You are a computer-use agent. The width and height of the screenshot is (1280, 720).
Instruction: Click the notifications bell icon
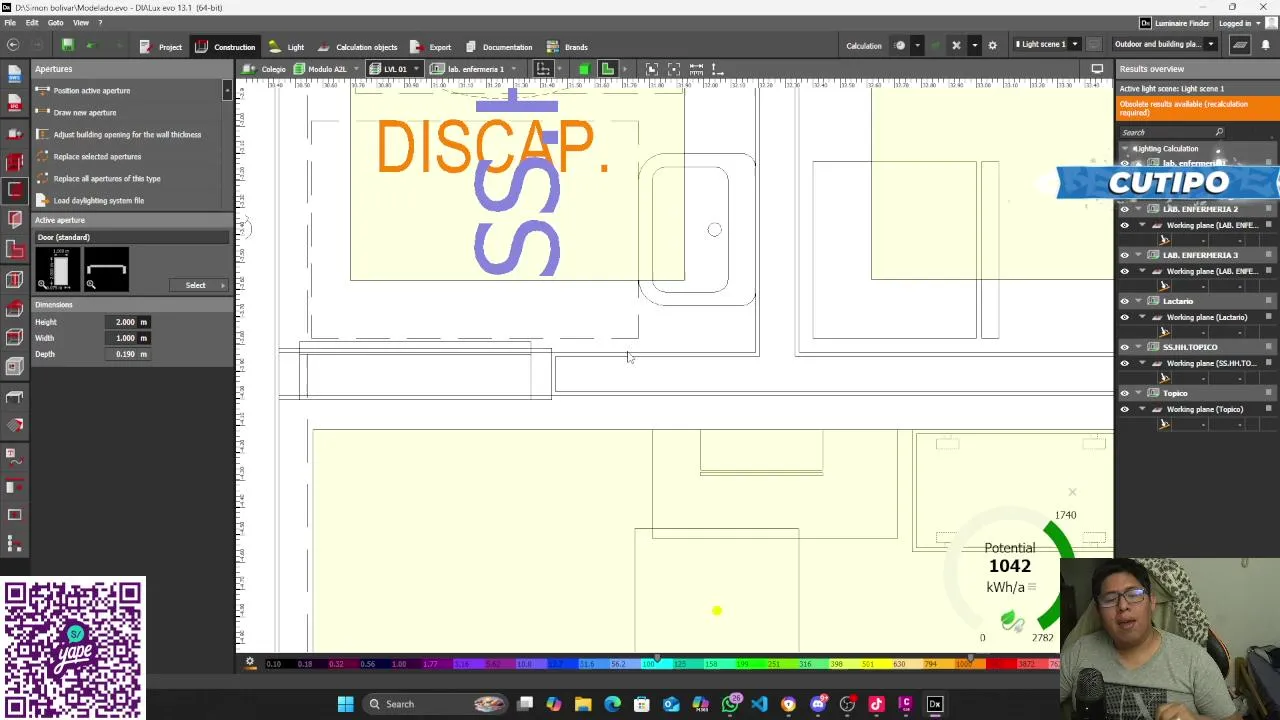click(1266, 44)
